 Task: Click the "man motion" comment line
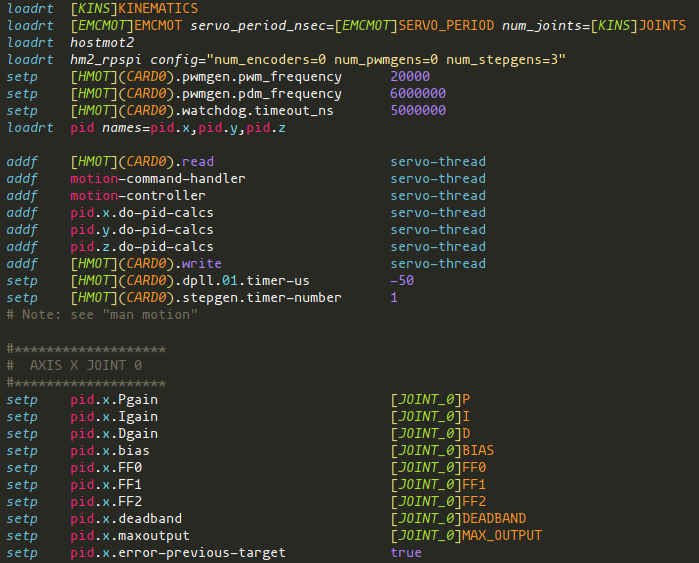click(102, 315)
